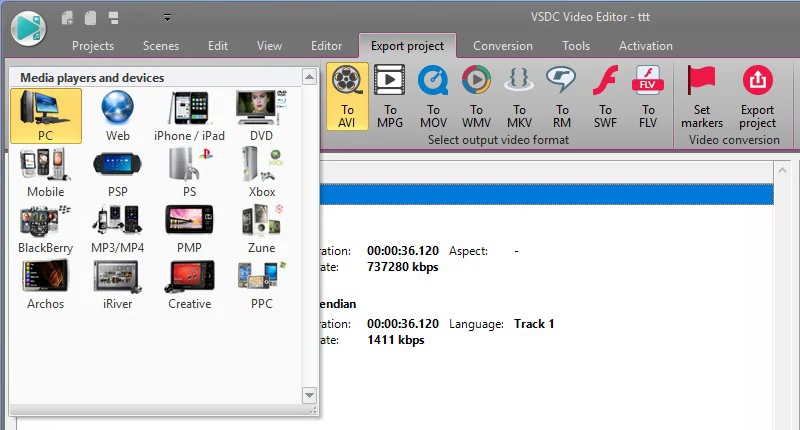Select the Mobile device option
Screen dimensions: 800x430
coord(45,172)
